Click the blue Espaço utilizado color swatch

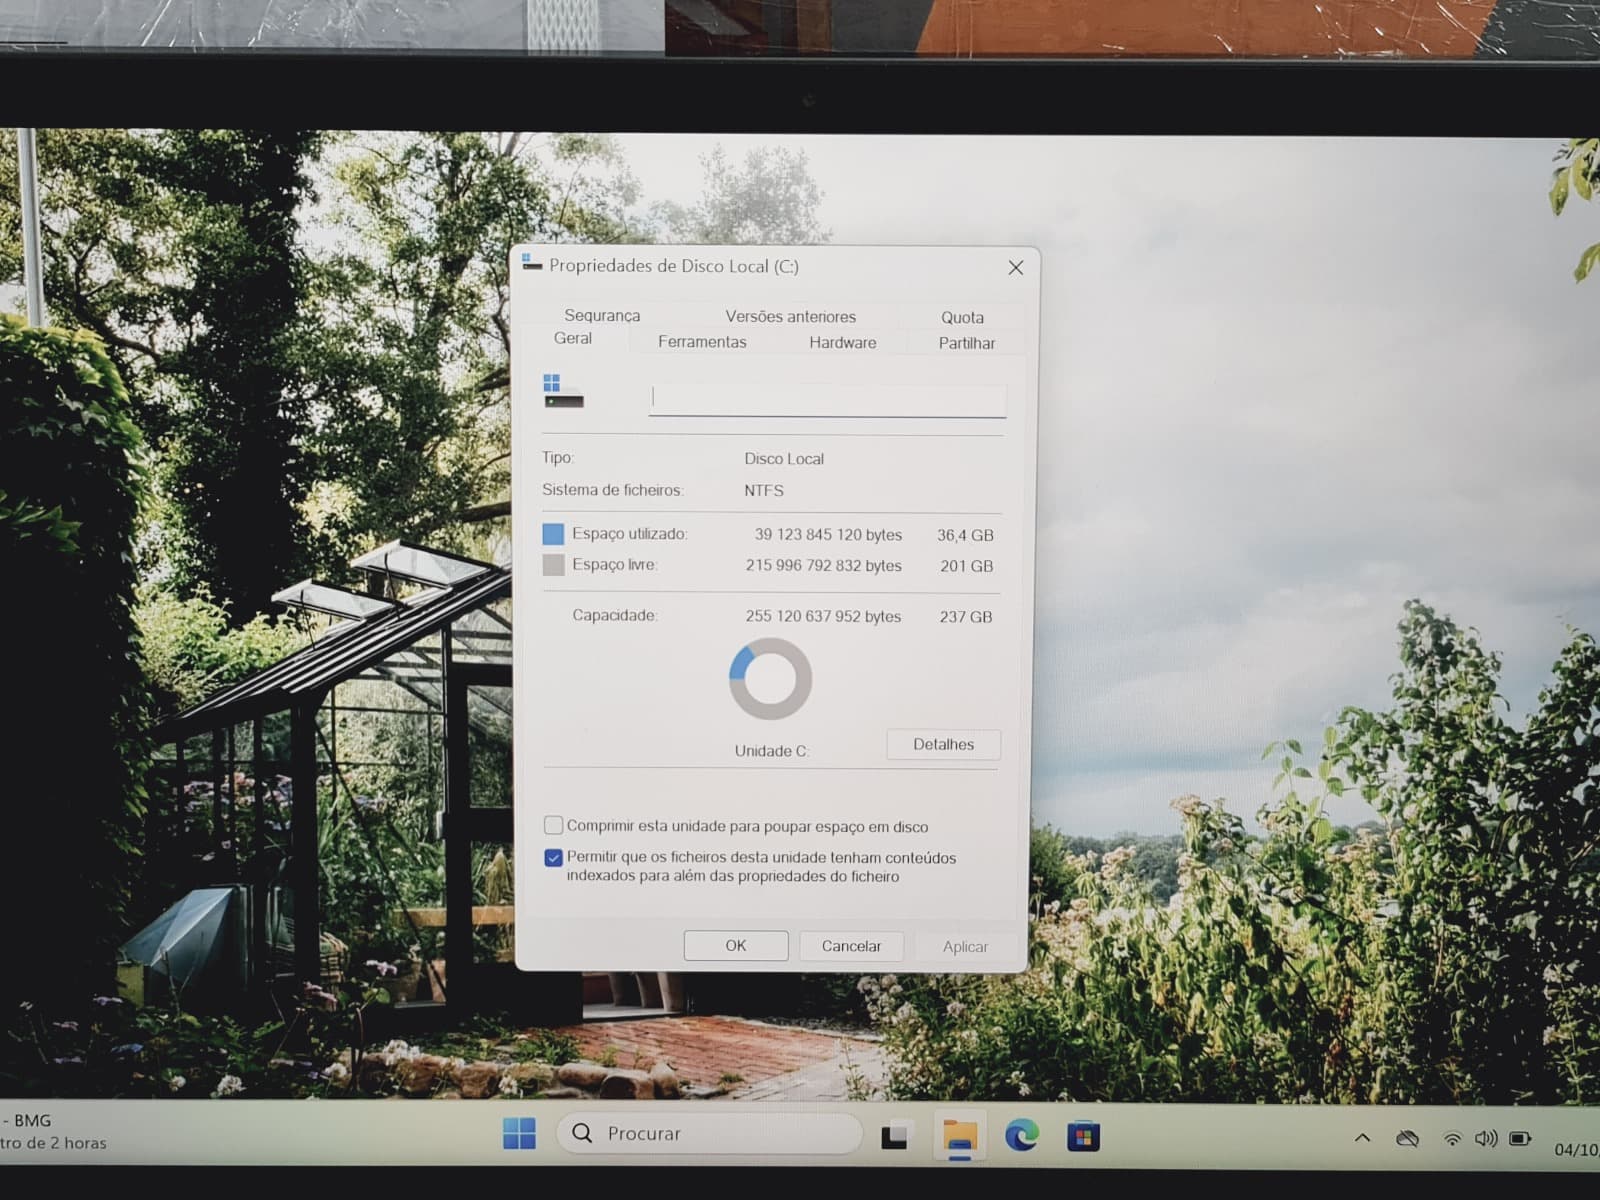point(553,534)
